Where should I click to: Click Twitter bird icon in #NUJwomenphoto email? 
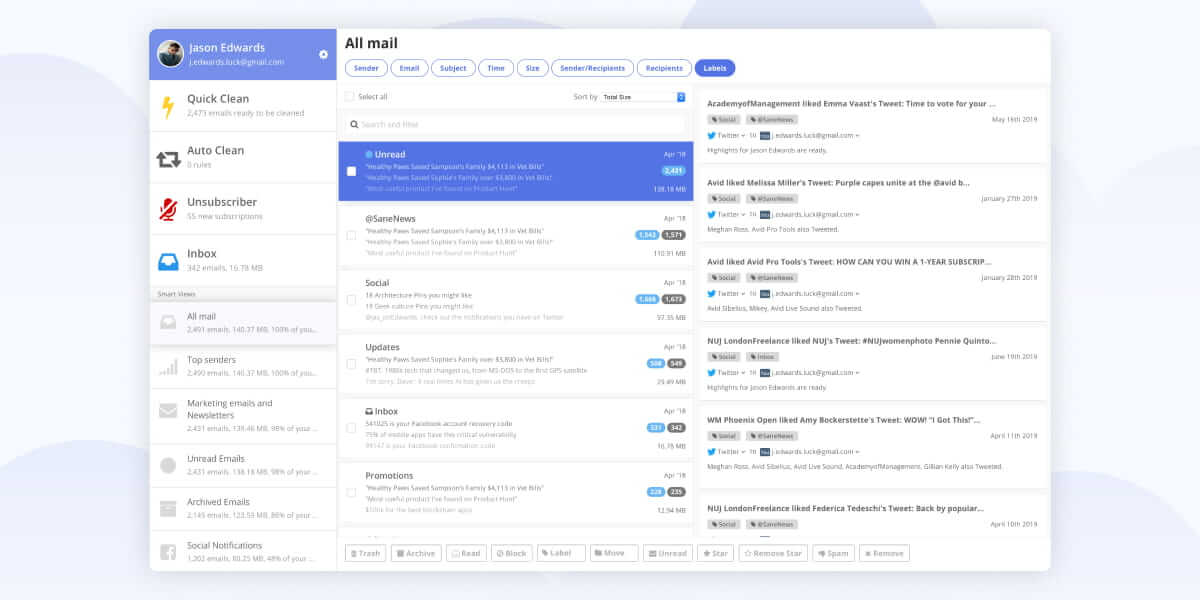click(x=712, y=372)
